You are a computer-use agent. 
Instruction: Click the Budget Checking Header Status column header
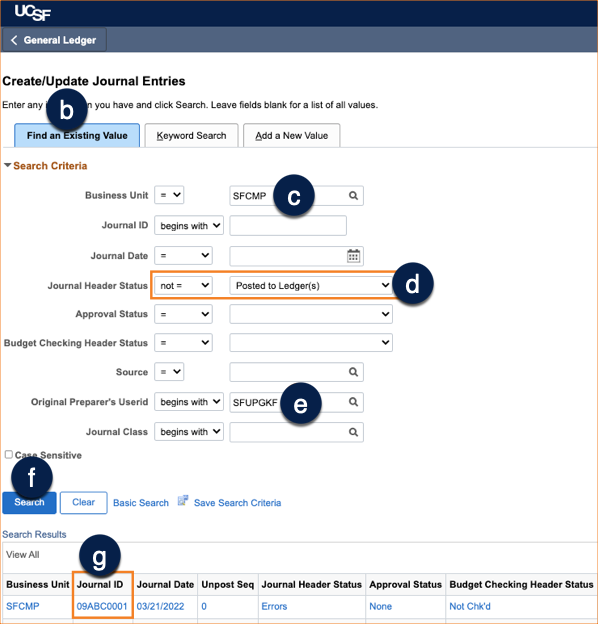click(x=521, y=585)
